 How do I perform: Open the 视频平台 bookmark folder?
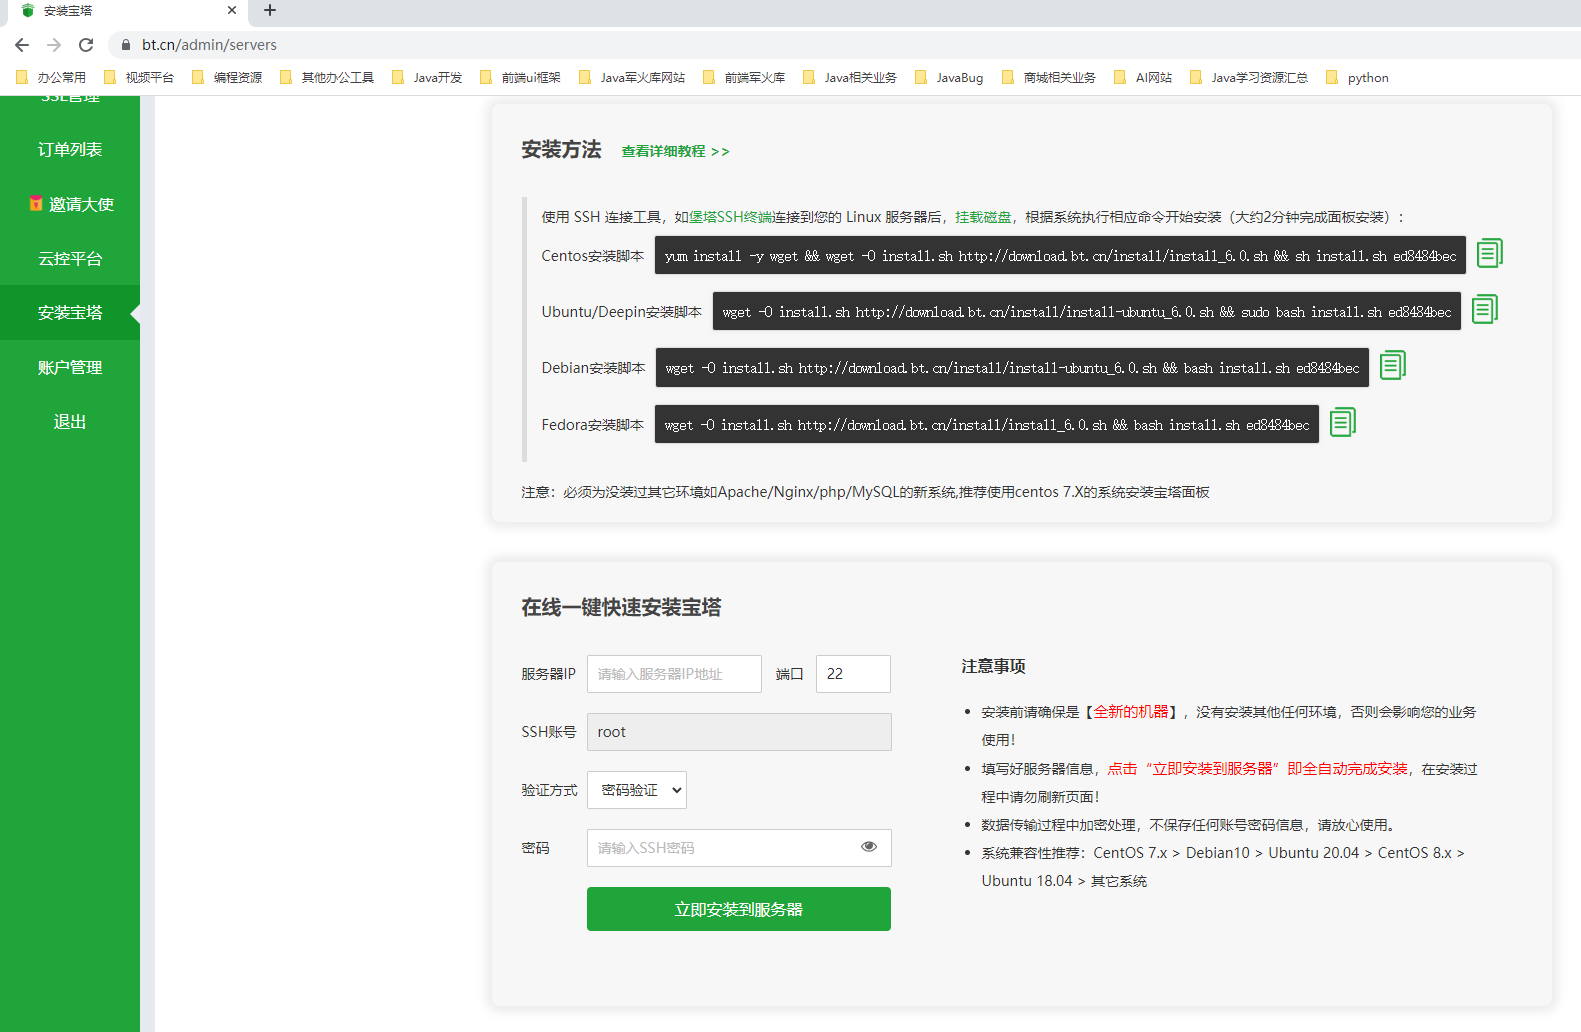139,77
